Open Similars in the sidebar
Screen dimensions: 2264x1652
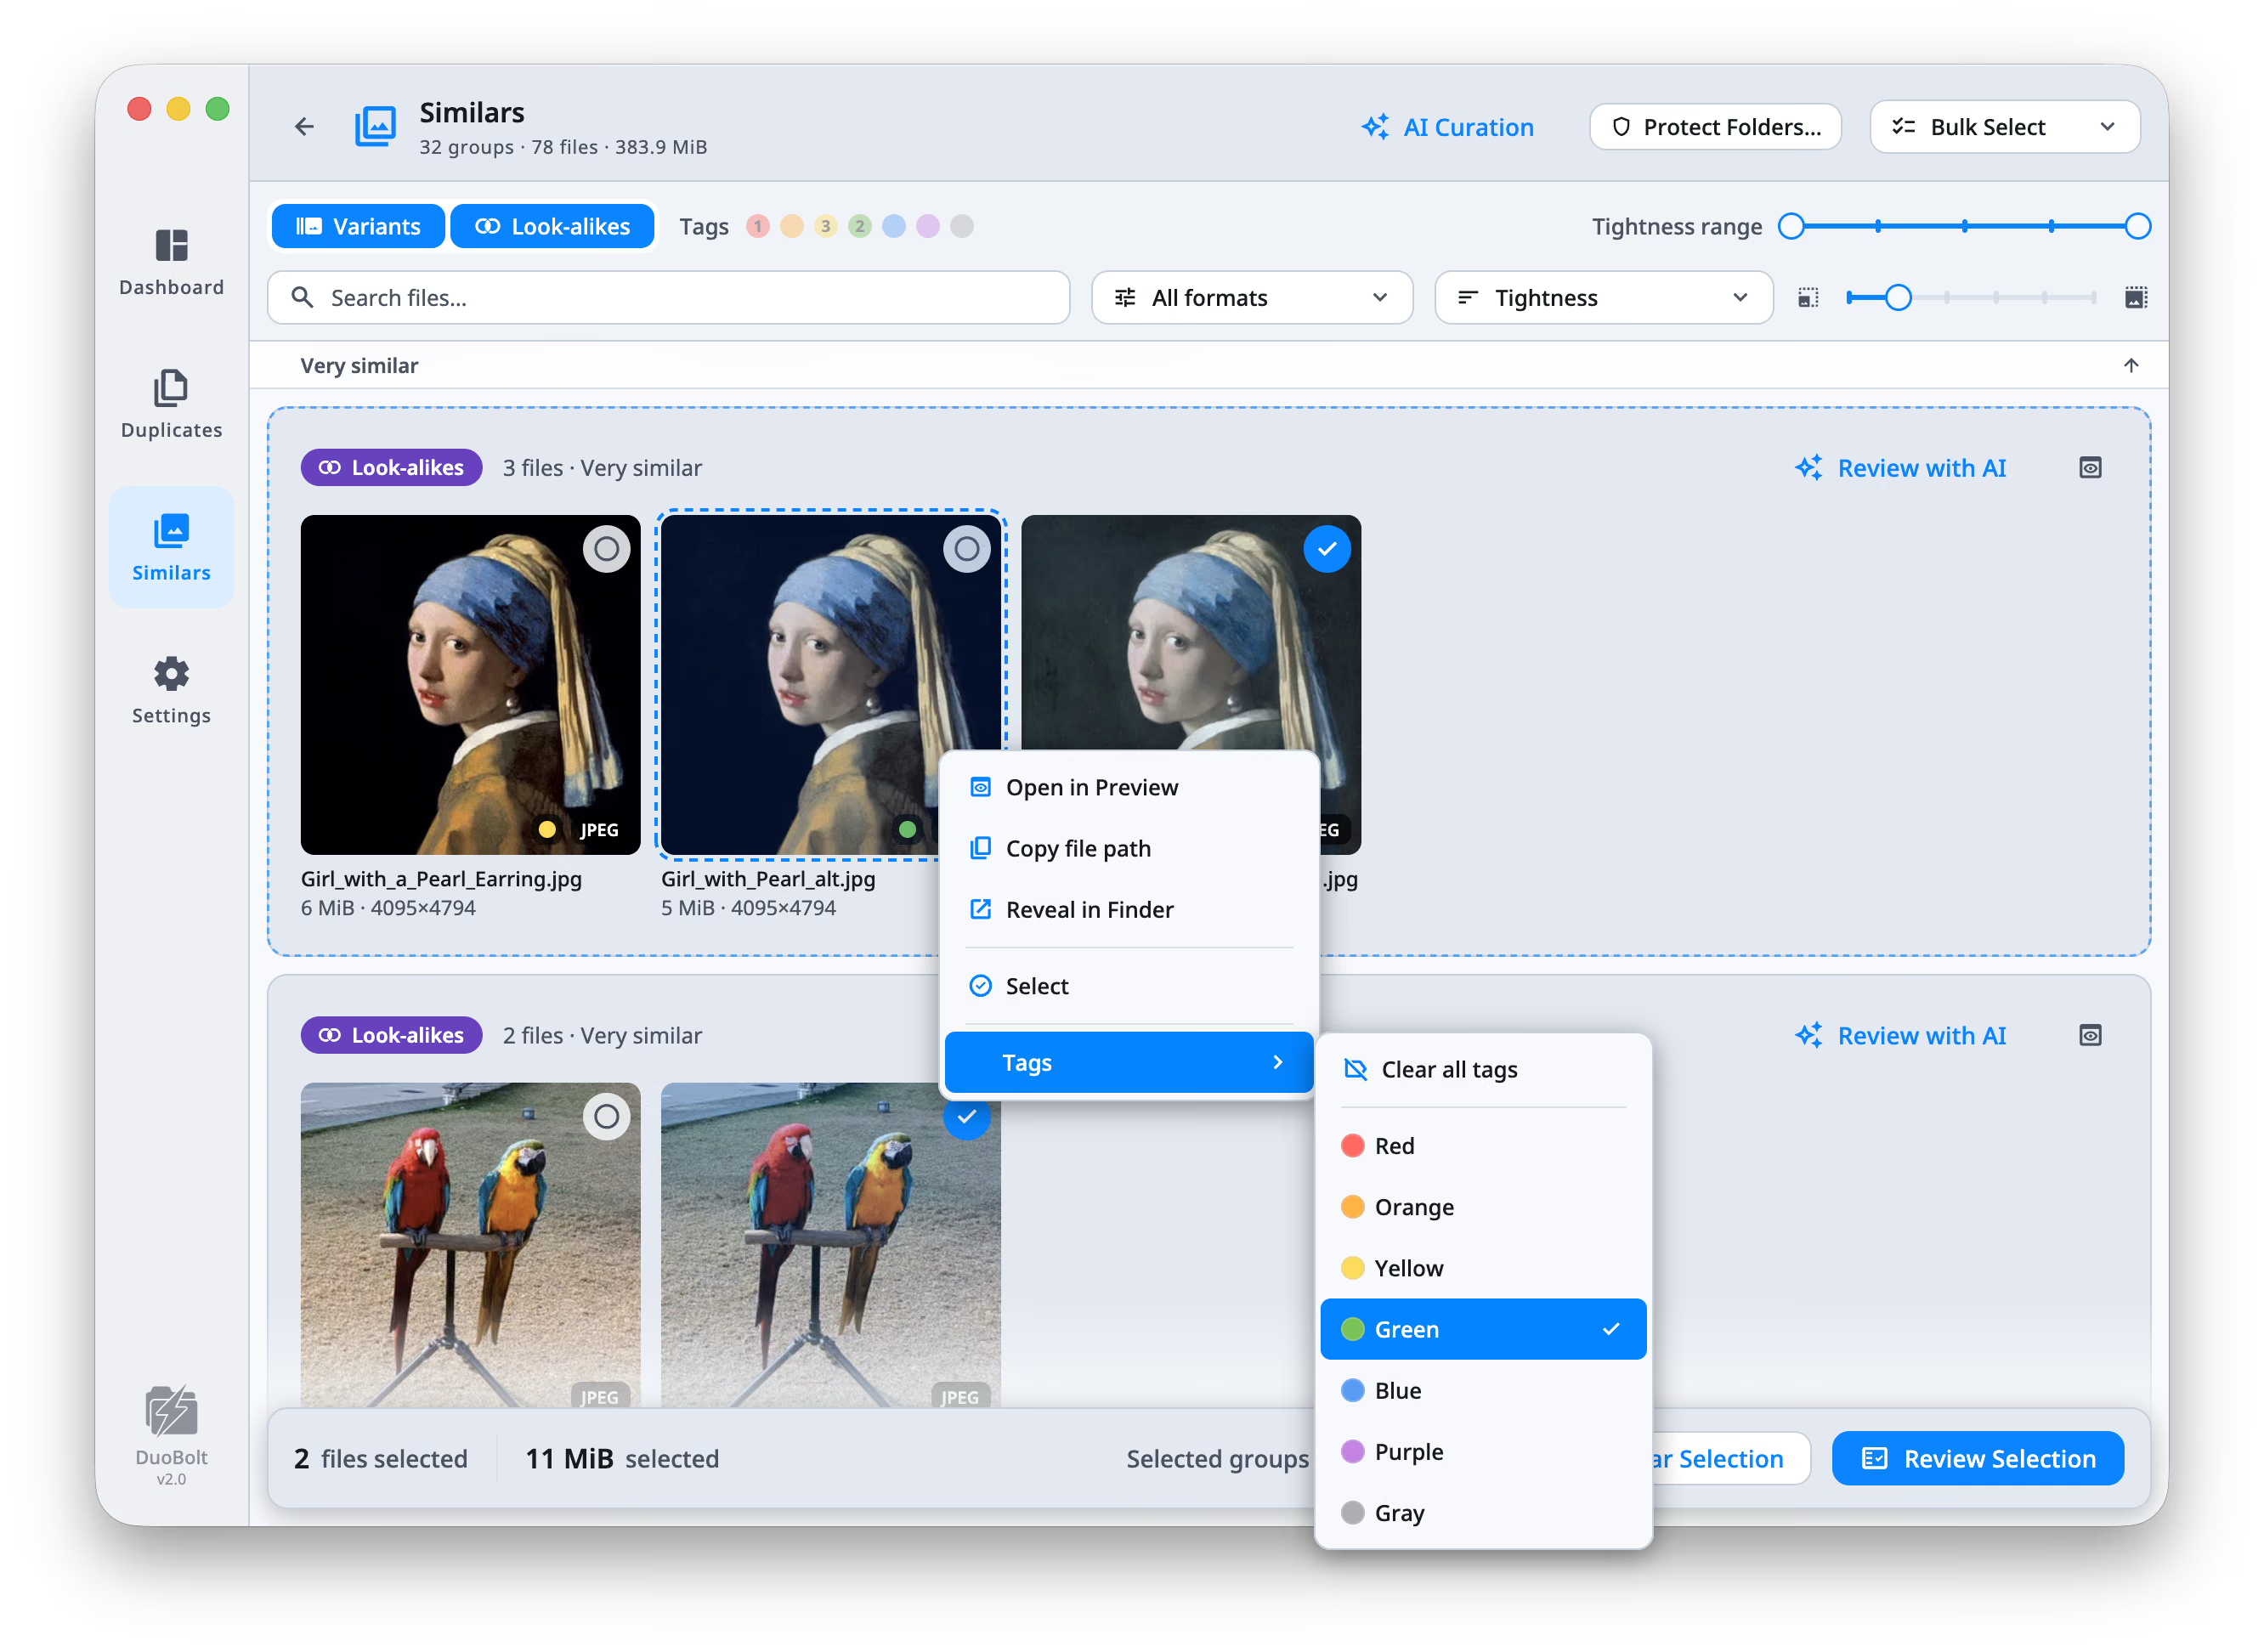(171, 548)
